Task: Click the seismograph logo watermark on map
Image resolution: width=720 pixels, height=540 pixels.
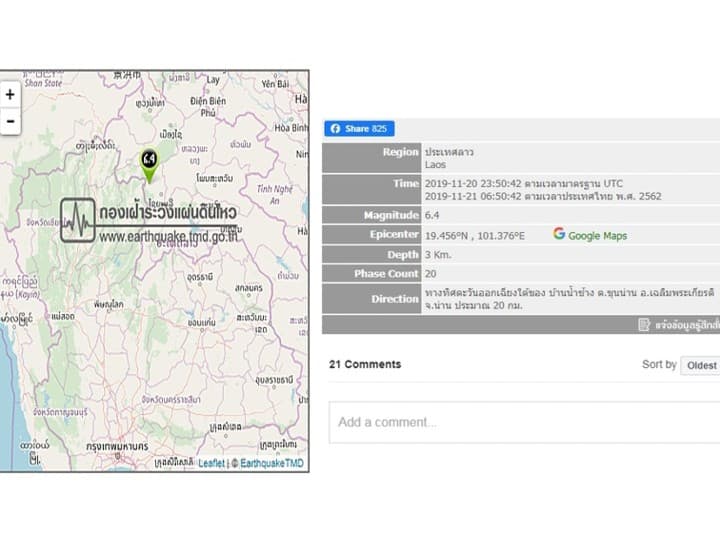Action: point(77,219)
